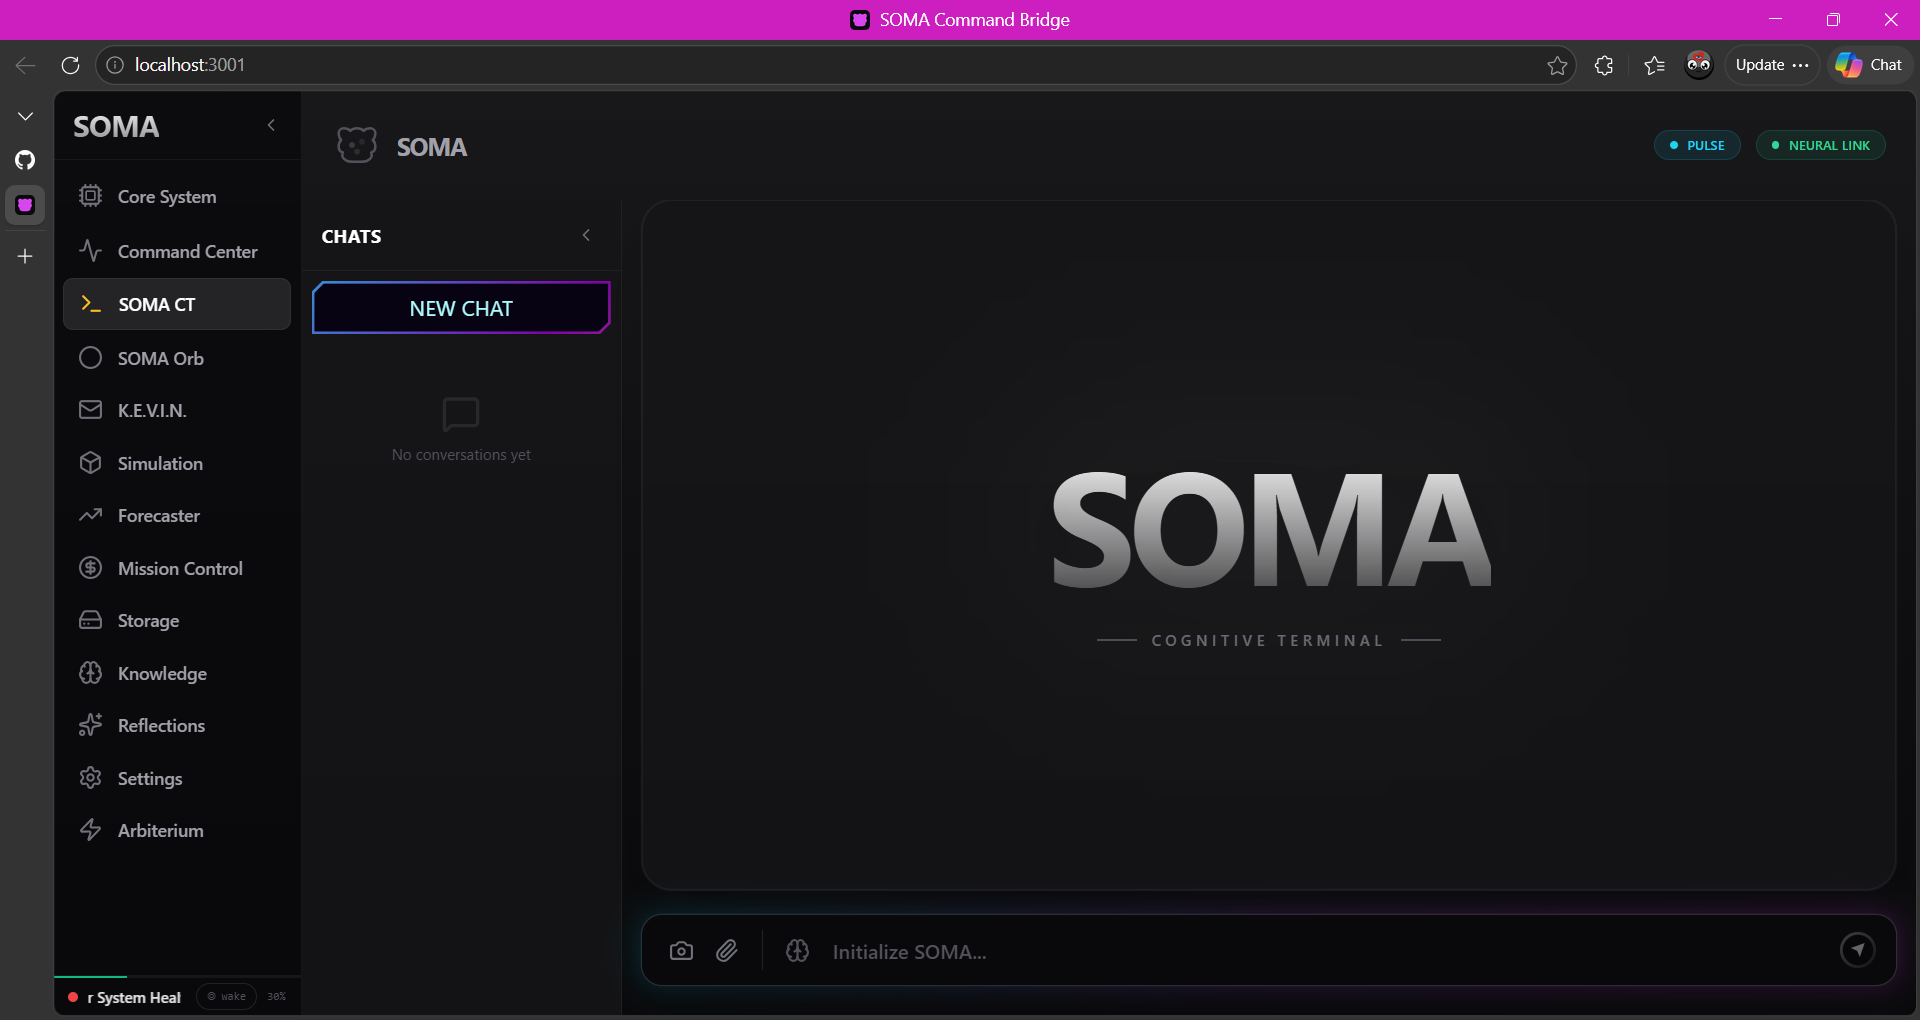Click the wake button
The width and height of the screenshot is (1920, 1020).
coord(227,996)
